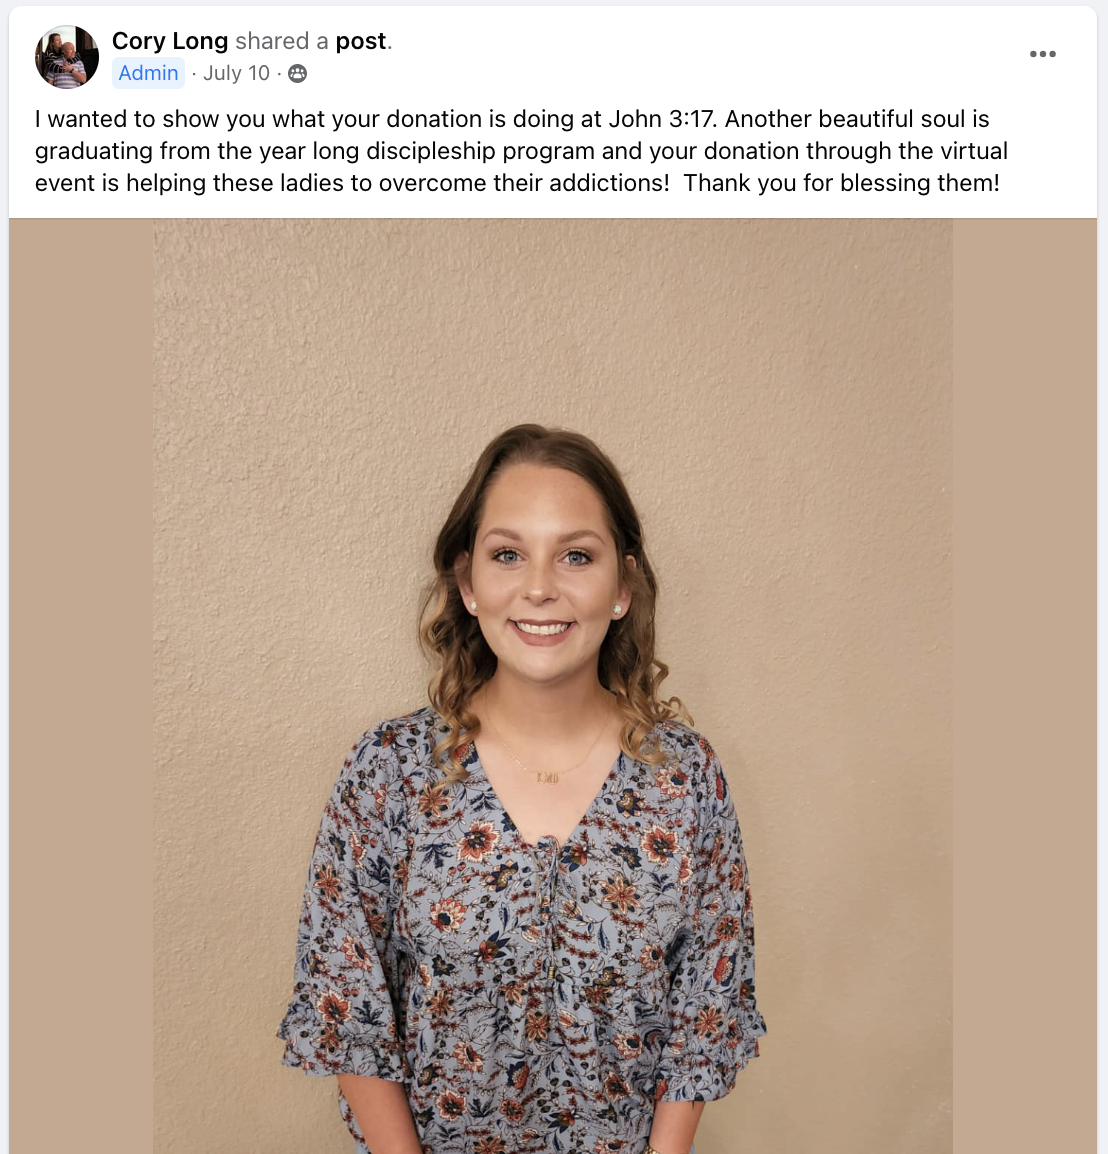The height and width of the screenshot is (1154, 1108).
Task: Click the group members privacy icon
Action: (x=297, y=74)
